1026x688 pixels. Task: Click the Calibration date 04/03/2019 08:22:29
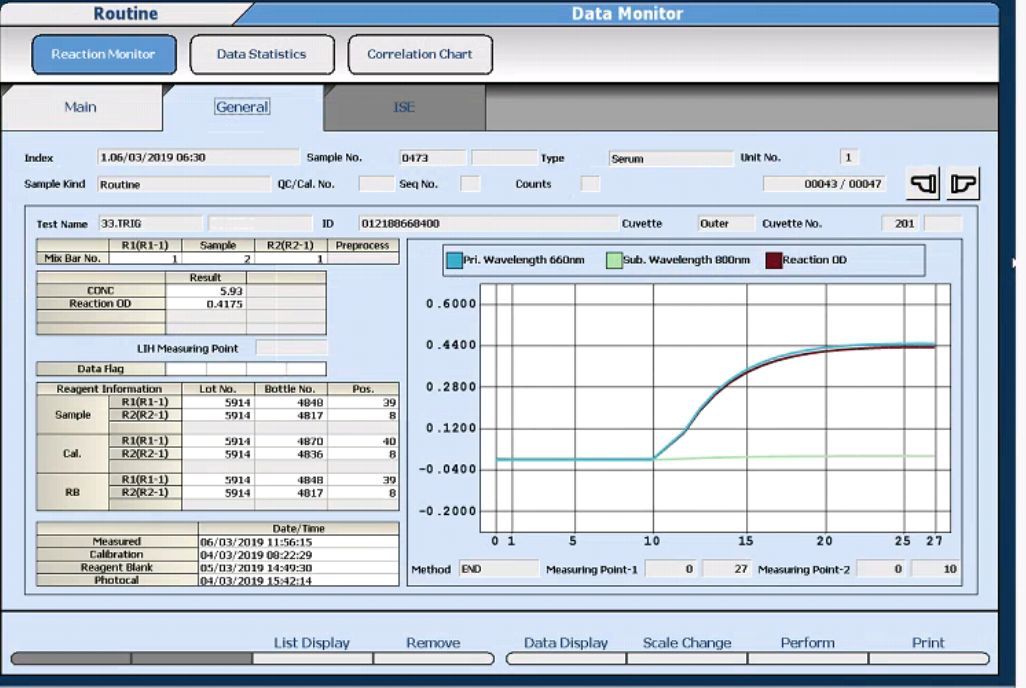pyautogui.click(x=298, y=555)
